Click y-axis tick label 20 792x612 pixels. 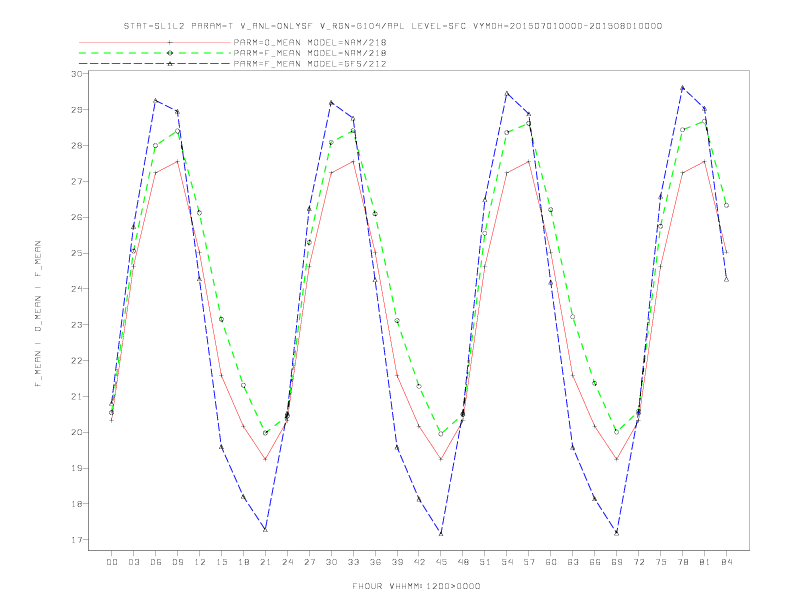tap(76, 432)
